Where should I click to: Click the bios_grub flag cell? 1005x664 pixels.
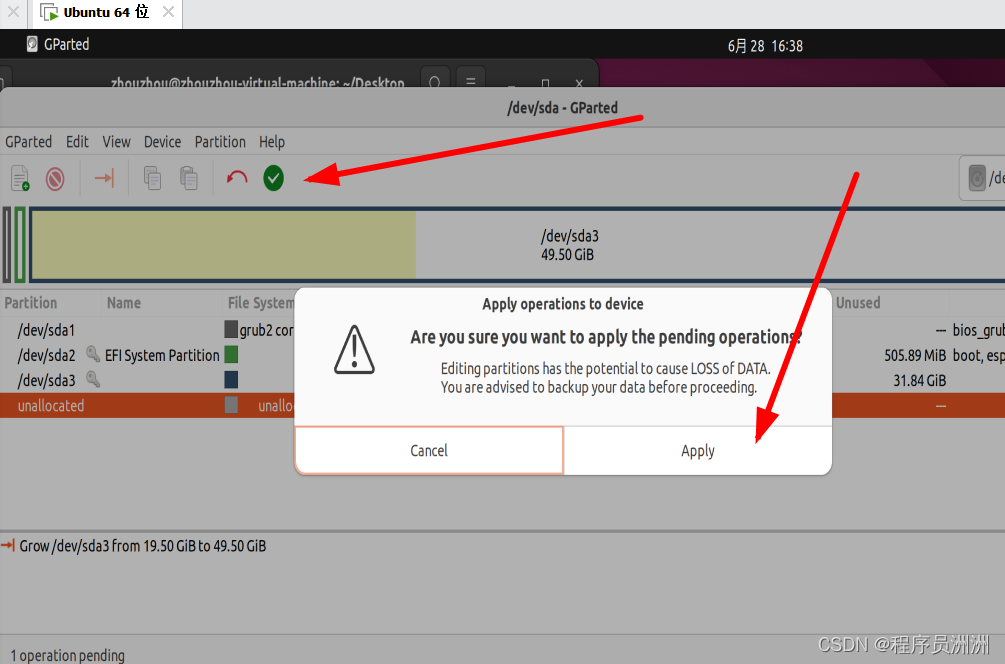click(x=979, y=330)
